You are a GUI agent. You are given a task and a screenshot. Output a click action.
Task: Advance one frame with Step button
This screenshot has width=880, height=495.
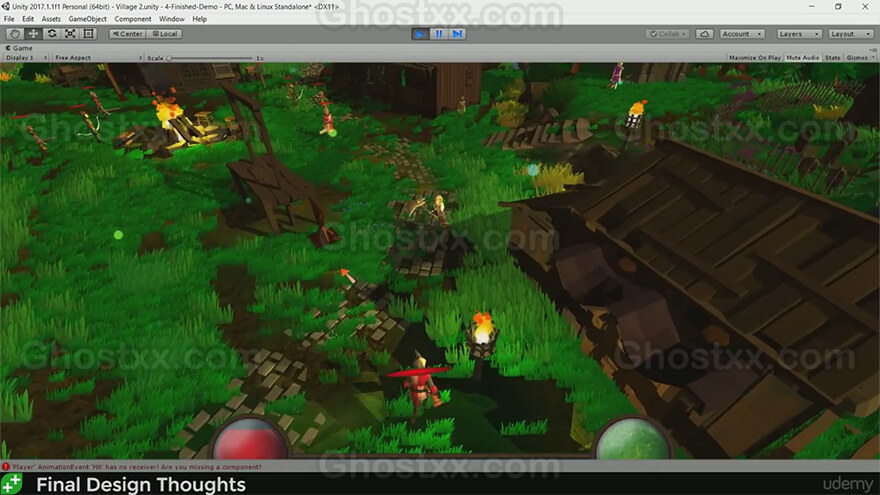click(x=457, y=34)
